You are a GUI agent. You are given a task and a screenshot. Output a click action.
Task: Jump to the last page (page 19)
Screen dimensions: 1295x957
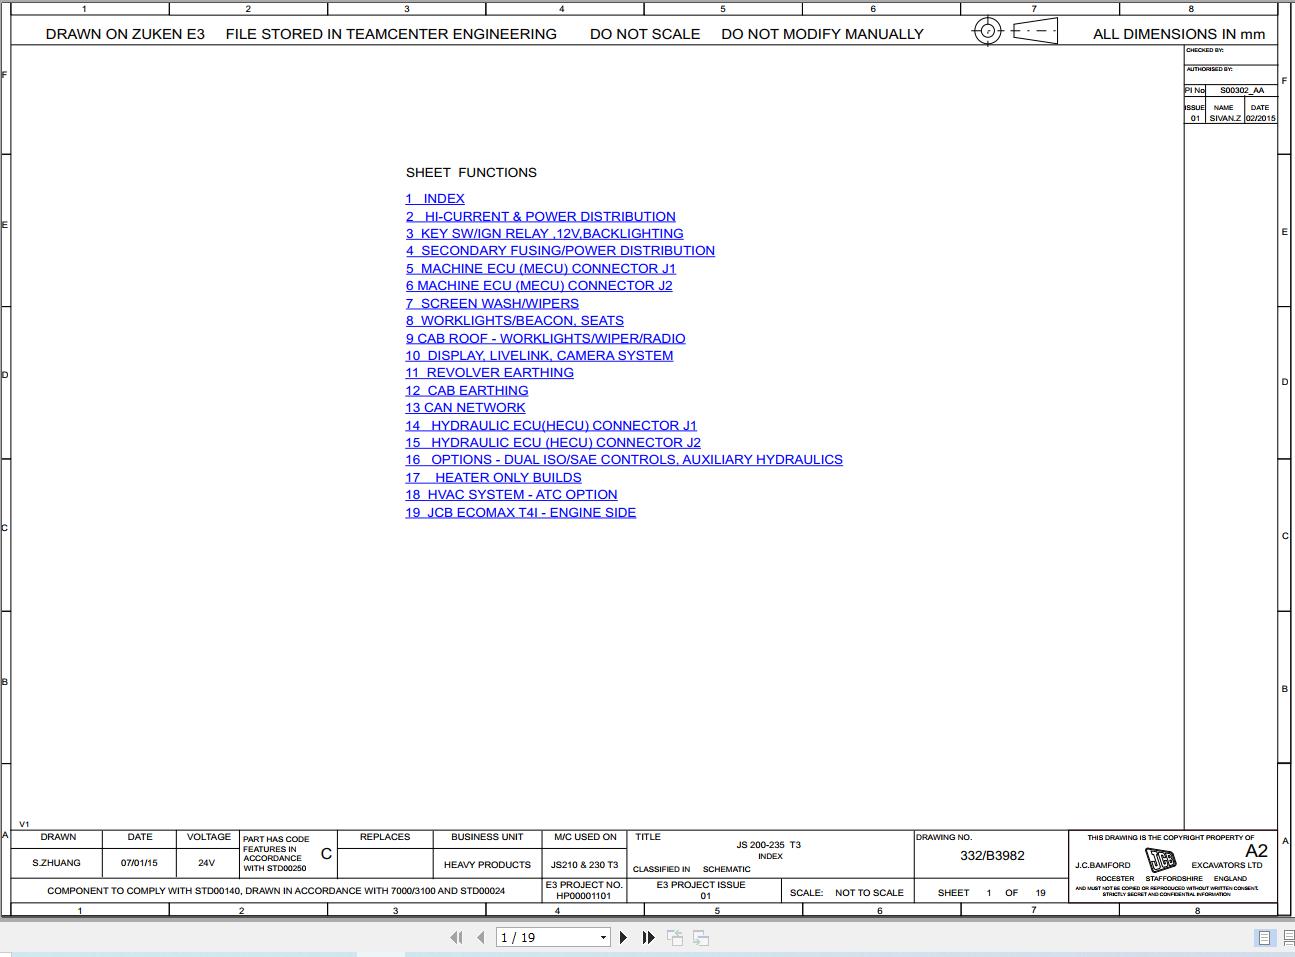[x=648, y=937]
